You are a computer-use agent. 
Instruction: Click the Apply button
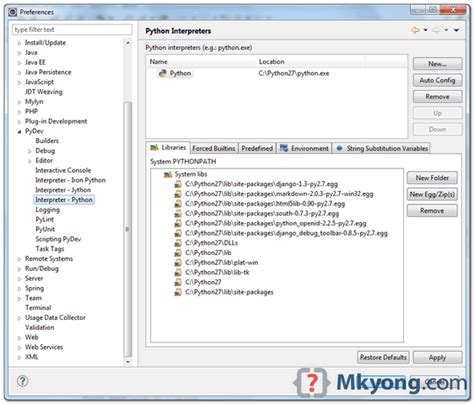click(437, 357)
